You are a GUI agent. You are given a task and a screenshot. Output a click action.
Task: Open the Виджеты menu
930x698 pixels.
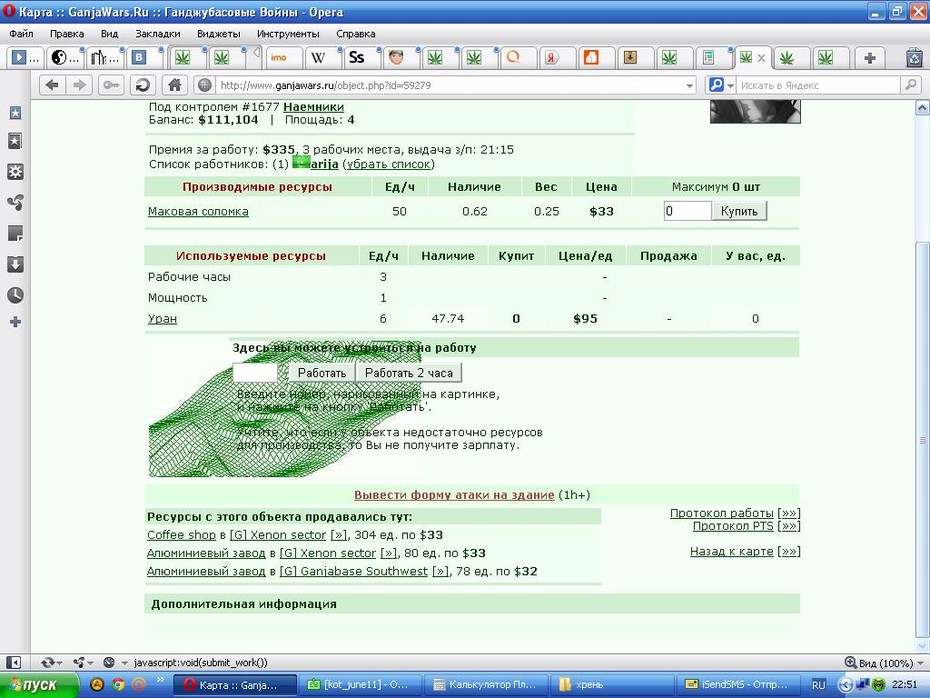pos(218,34)
